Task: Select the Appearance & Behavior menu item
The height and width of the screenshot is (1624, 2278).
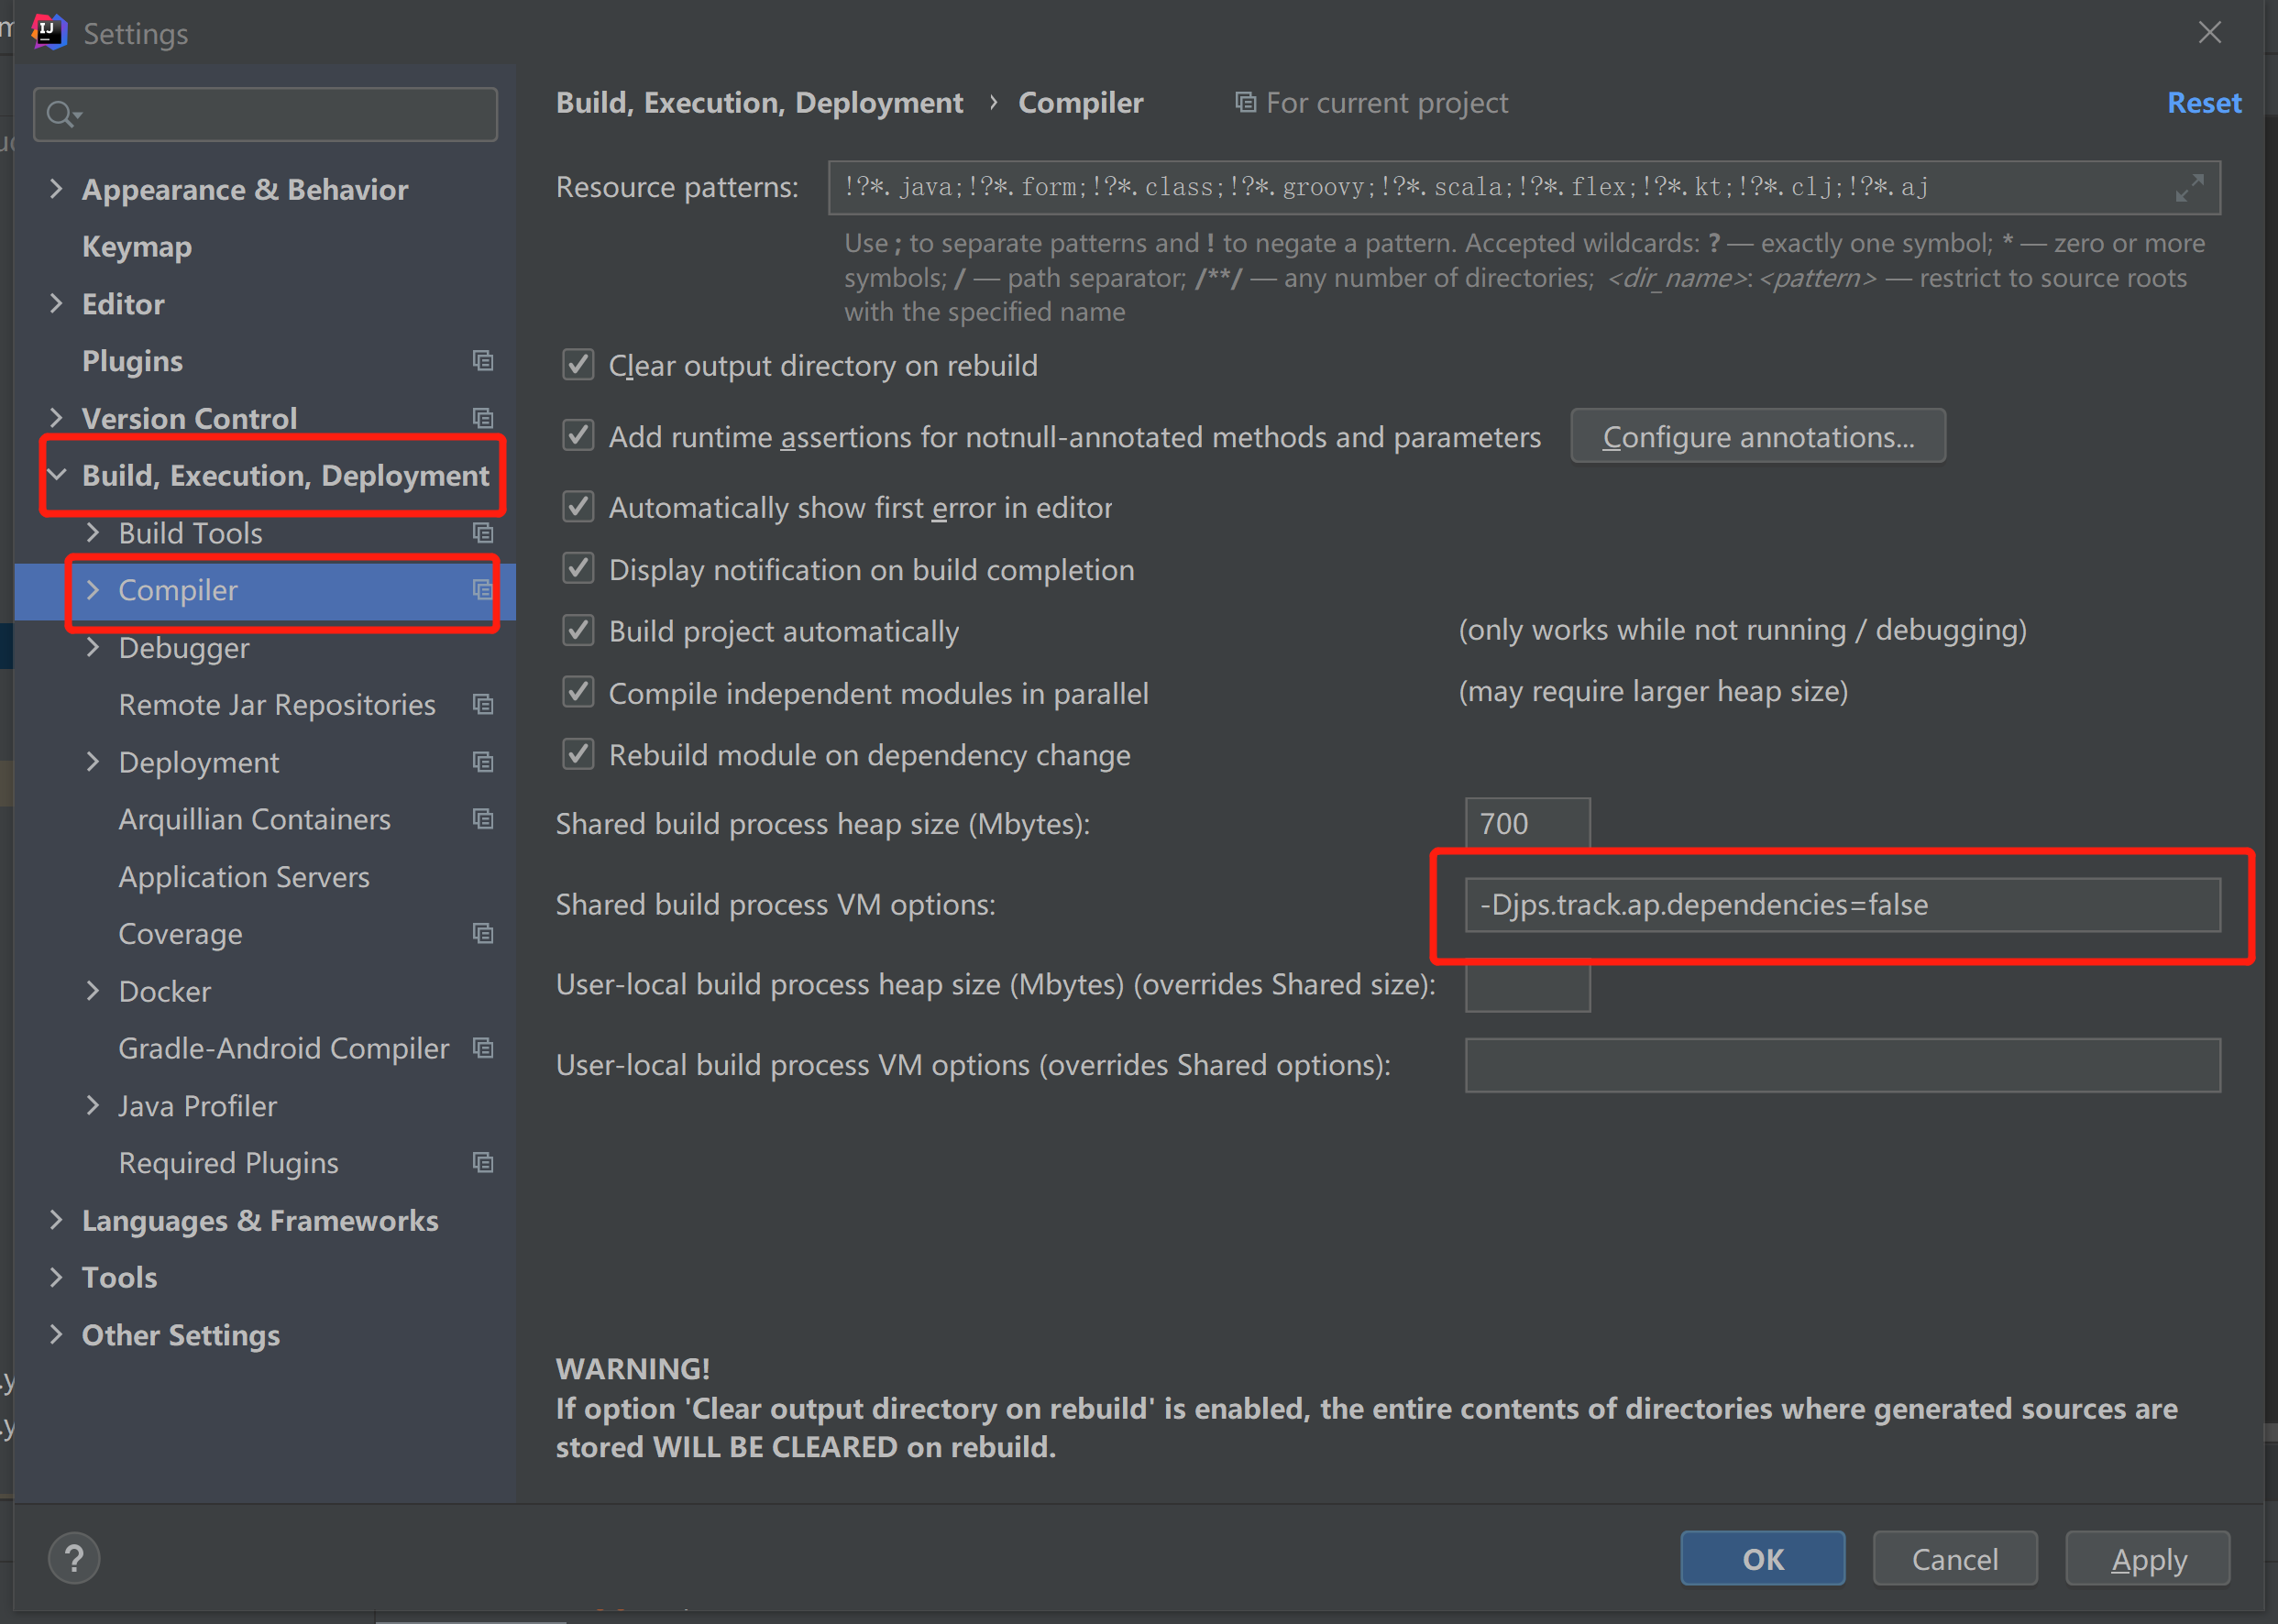Action: tap(245, 188)
